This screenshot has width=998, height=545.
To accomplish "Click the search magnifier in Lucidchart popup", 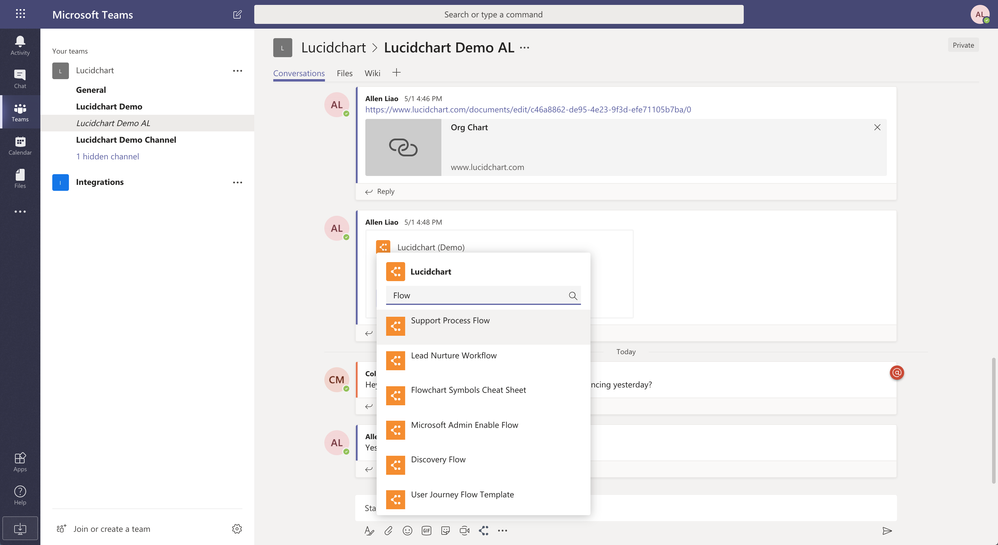I will [573, 295].
